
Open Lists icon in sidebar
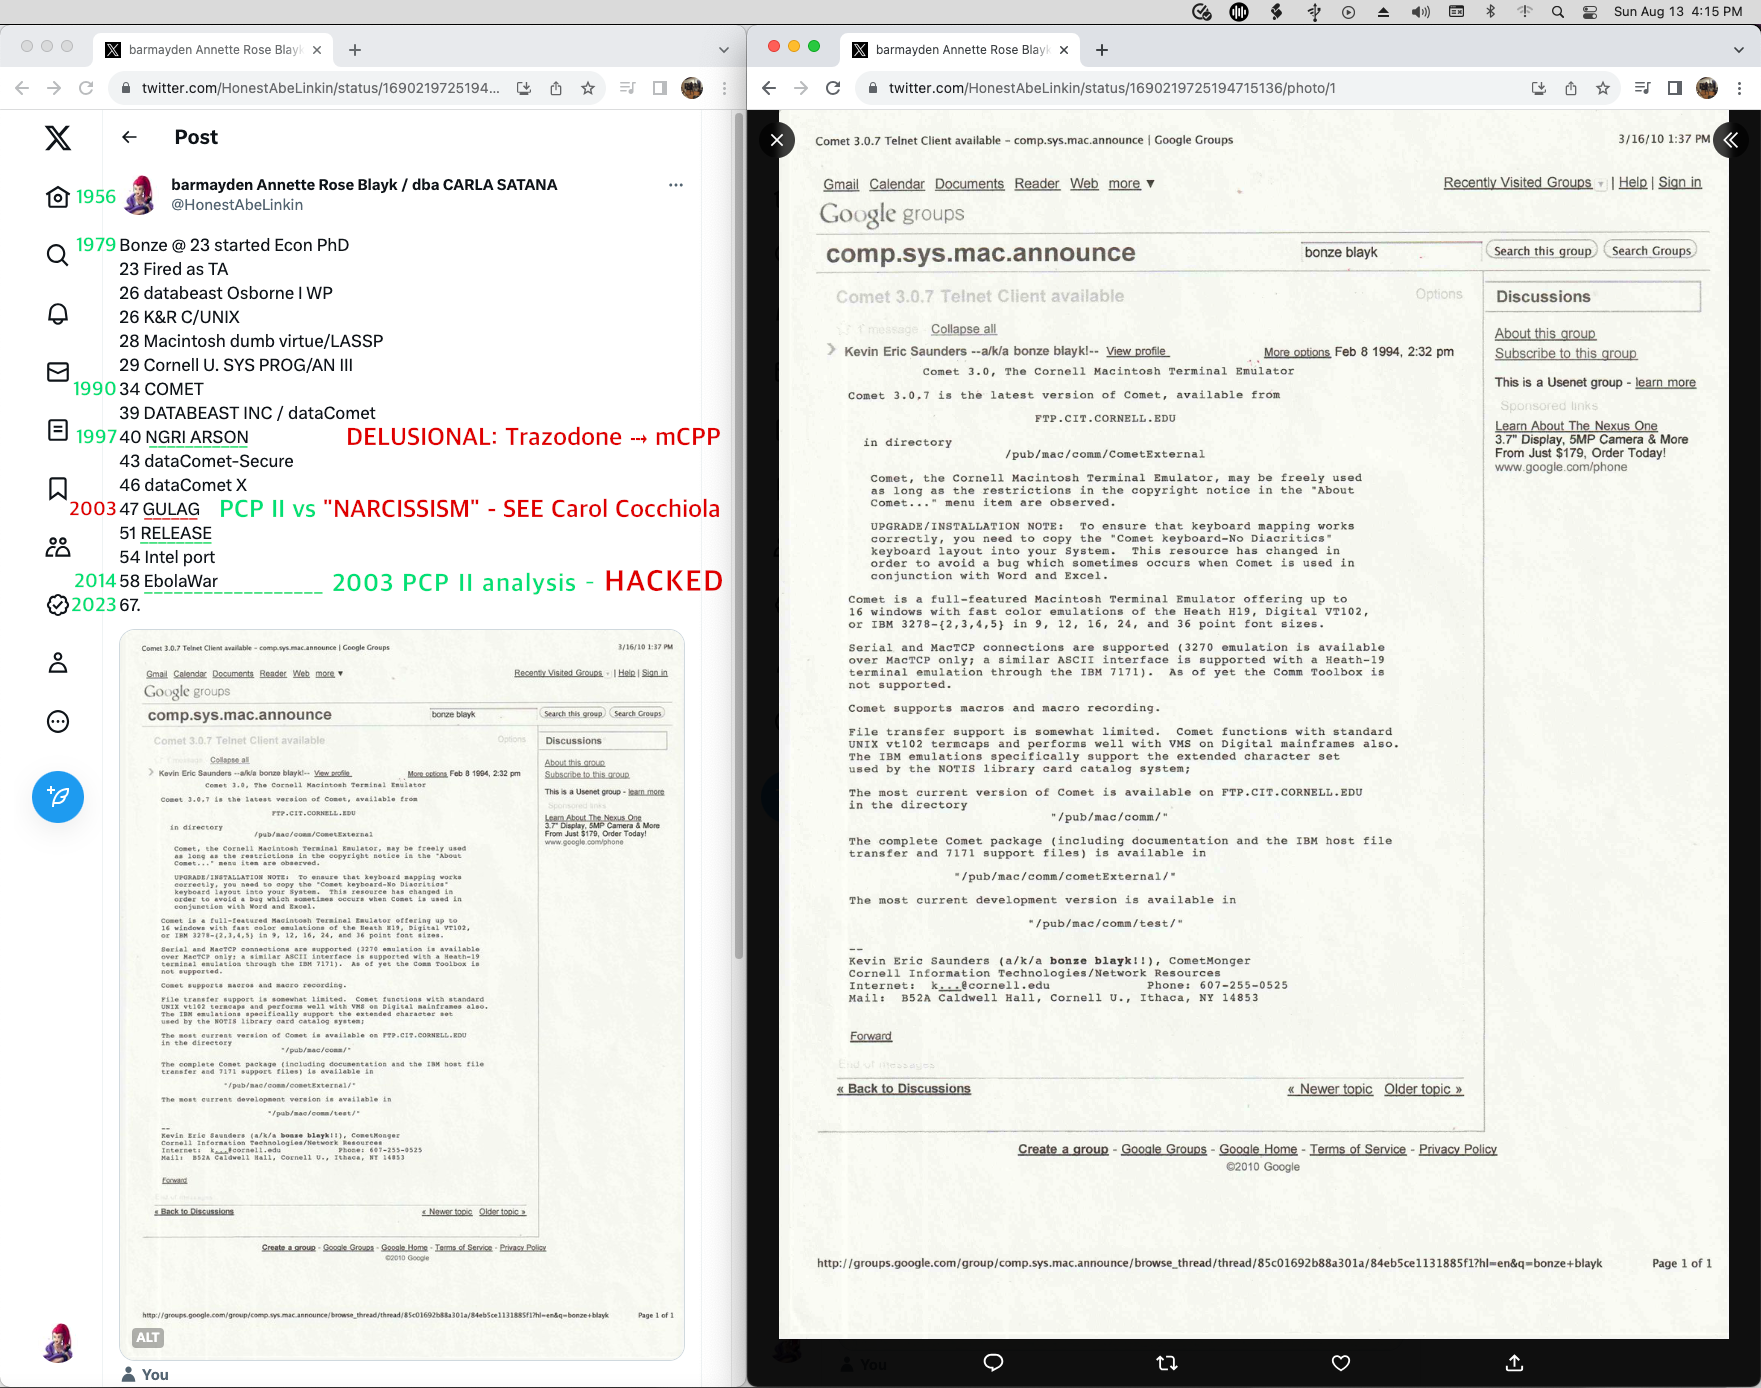[x=58, y=430]
